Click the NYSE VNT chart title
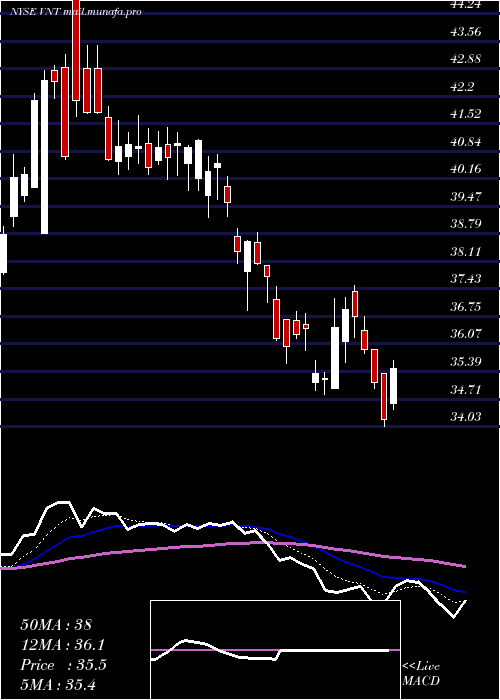Screen dimensions: 500x700 point(76,12)
